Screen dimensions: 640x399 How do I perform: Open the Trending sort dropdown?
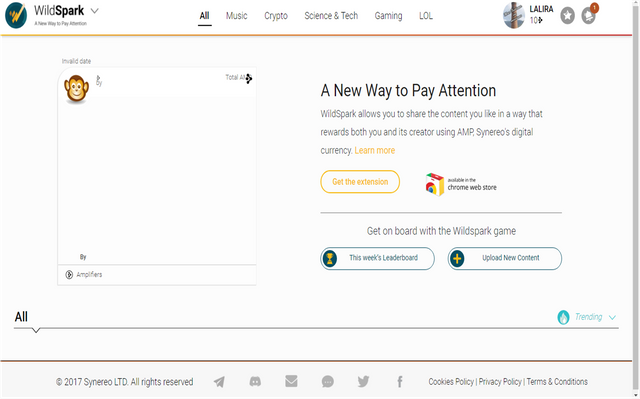587,317
